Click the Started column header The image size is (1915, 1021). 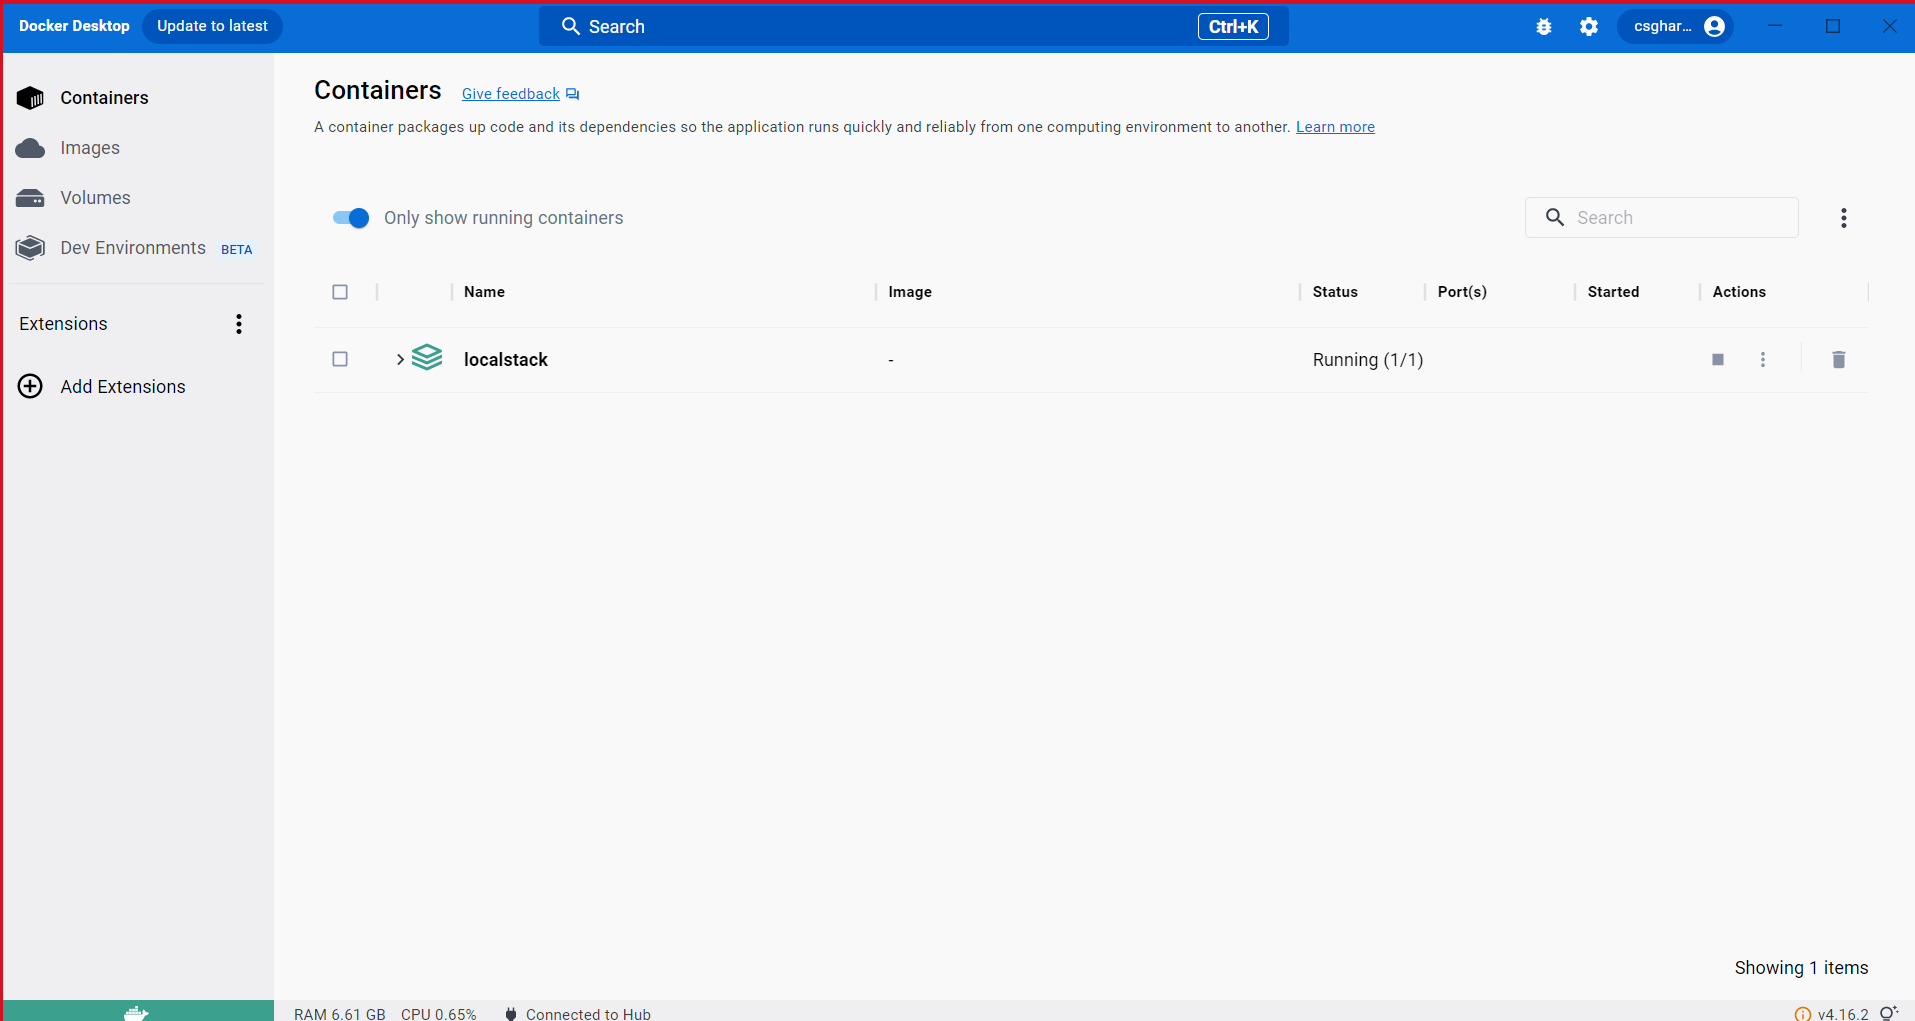pos(1613,292)
